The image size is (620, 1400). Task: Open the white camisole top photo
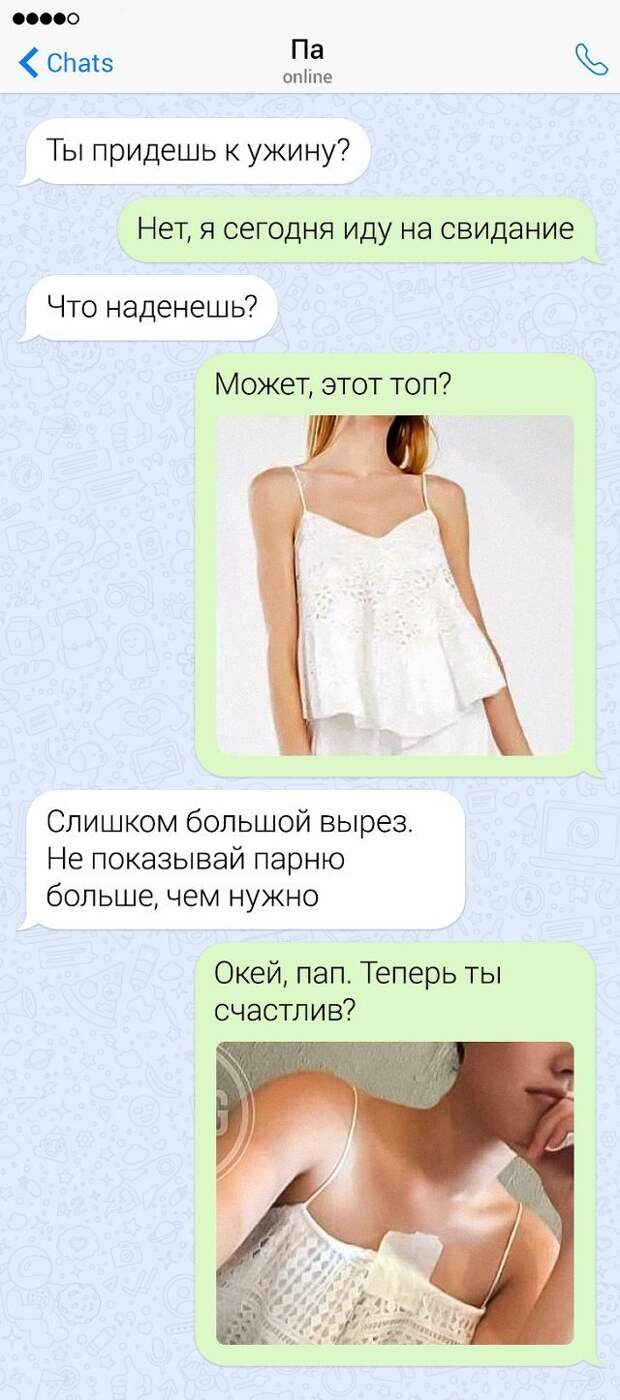[x=395, y=585]
